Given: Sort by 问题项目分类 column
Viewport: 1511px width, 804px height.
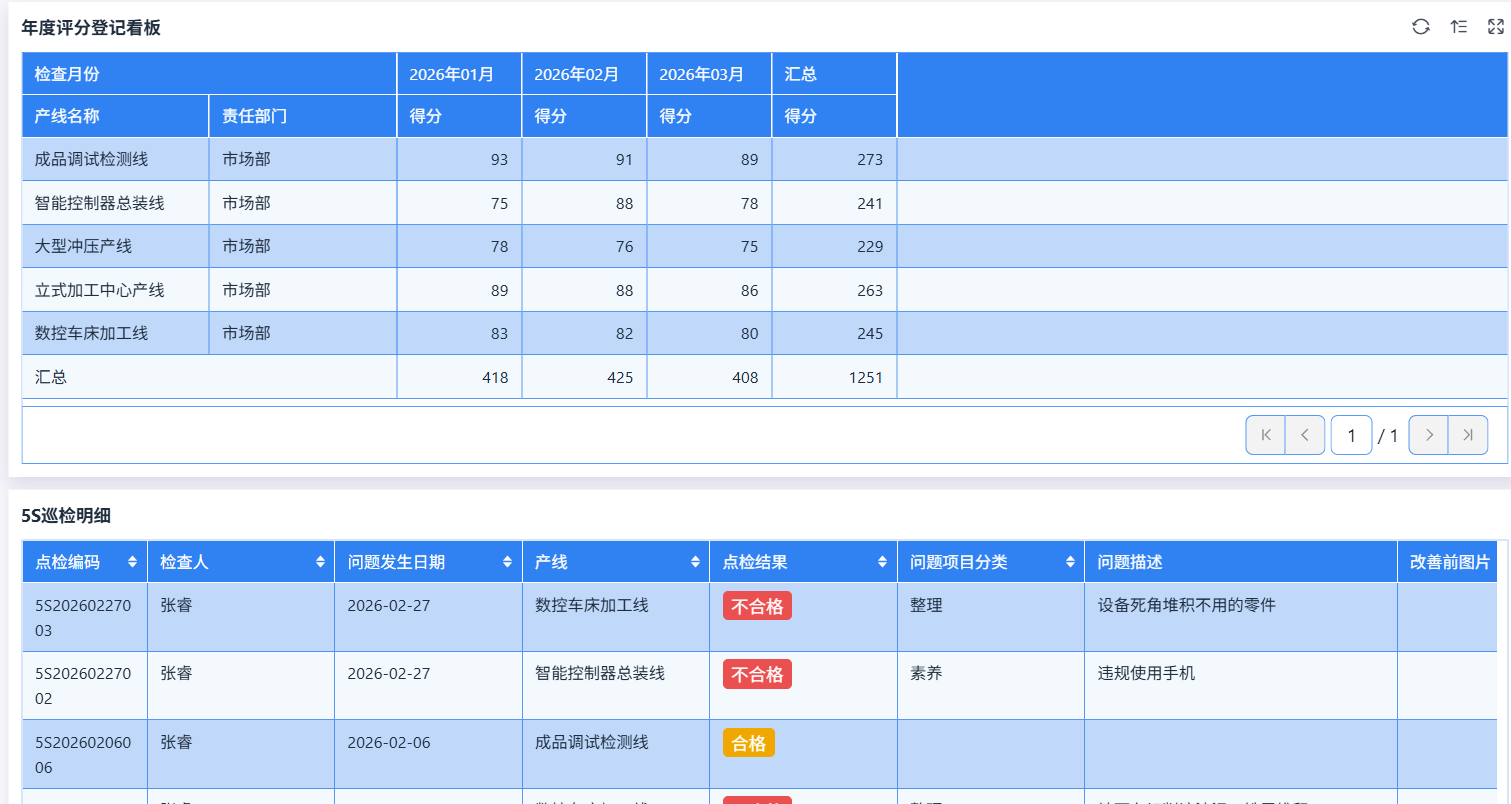Looking at the screenshot, I should pyautogui.click(x=1070, y=562).
